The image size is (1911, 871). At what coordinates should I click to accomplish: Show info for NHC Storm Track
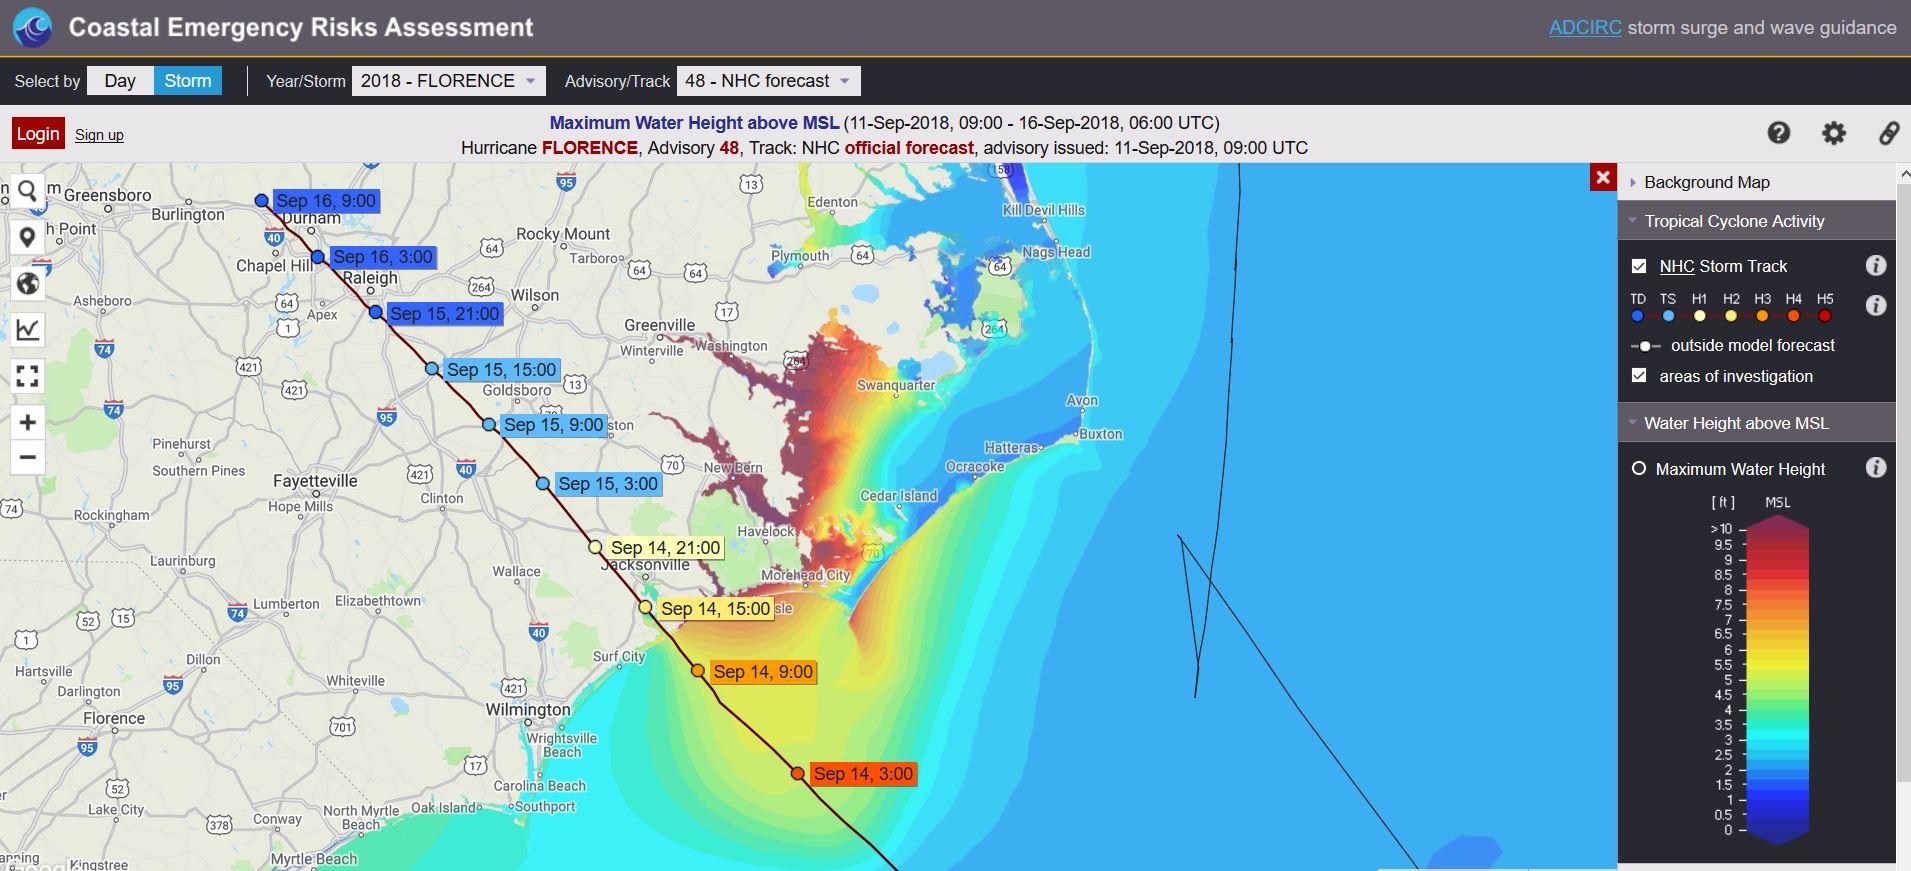(x=1876, y=265)
